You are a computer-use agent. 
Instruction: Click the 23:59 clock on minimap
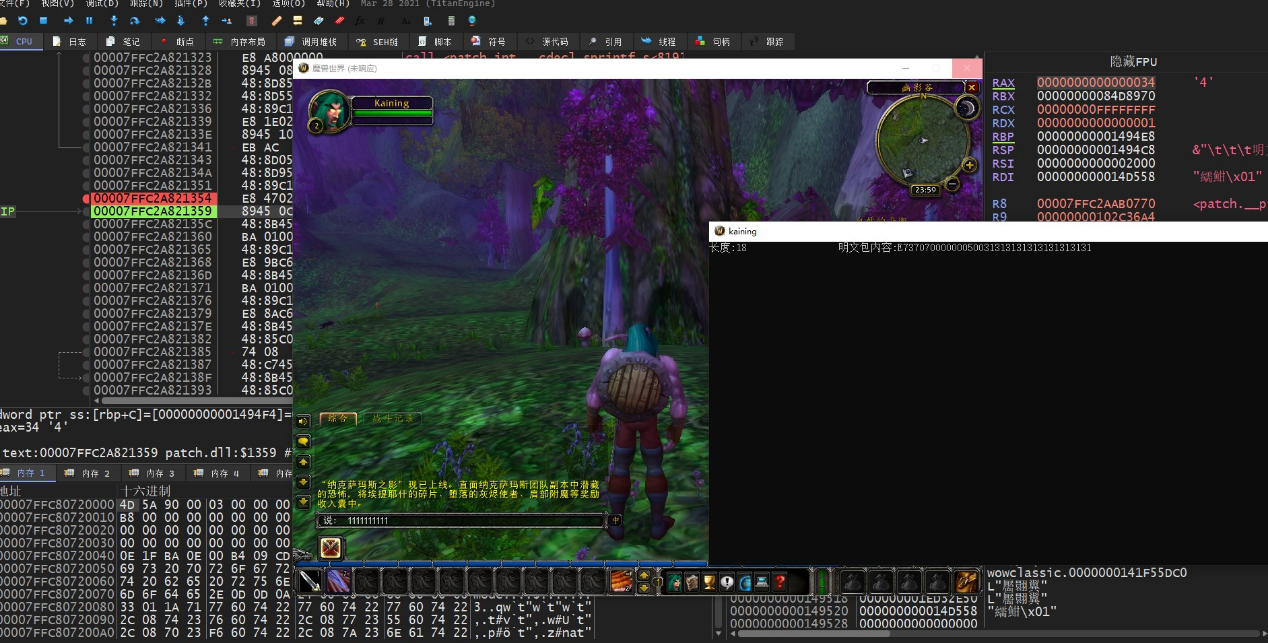[924, 189]
